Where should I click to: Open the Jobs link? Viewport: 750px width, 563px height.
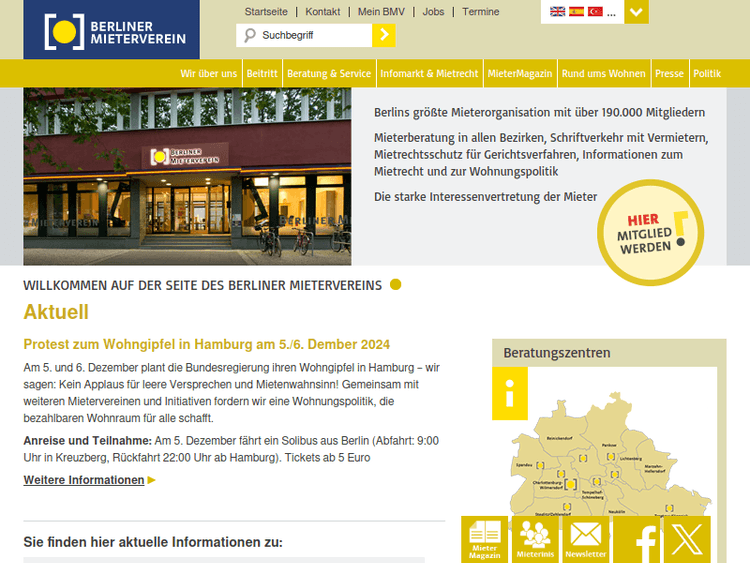tap(433, 11)
